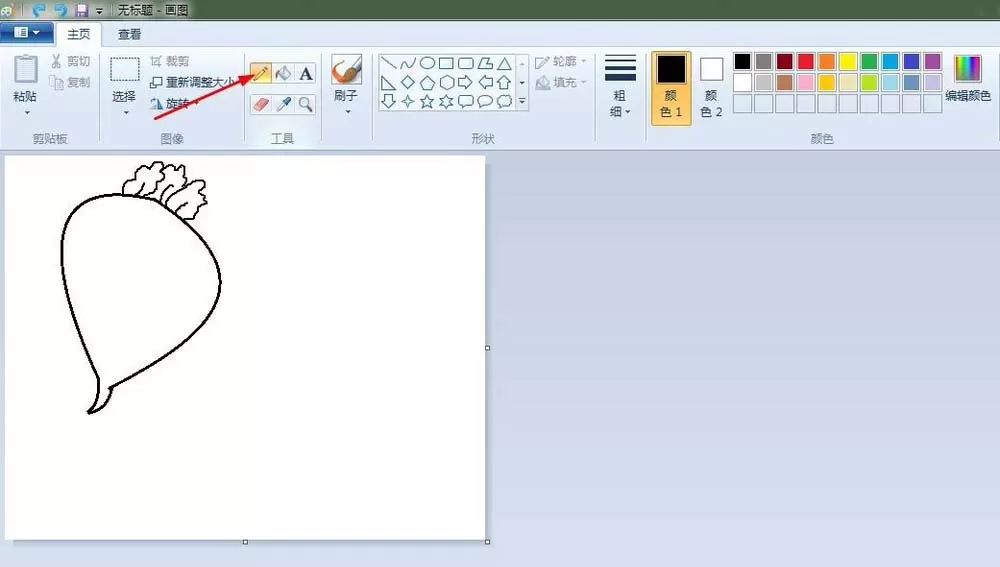Open the blue Paint file menu button
The image size is (1000, 567).
(x=26, y=33)
